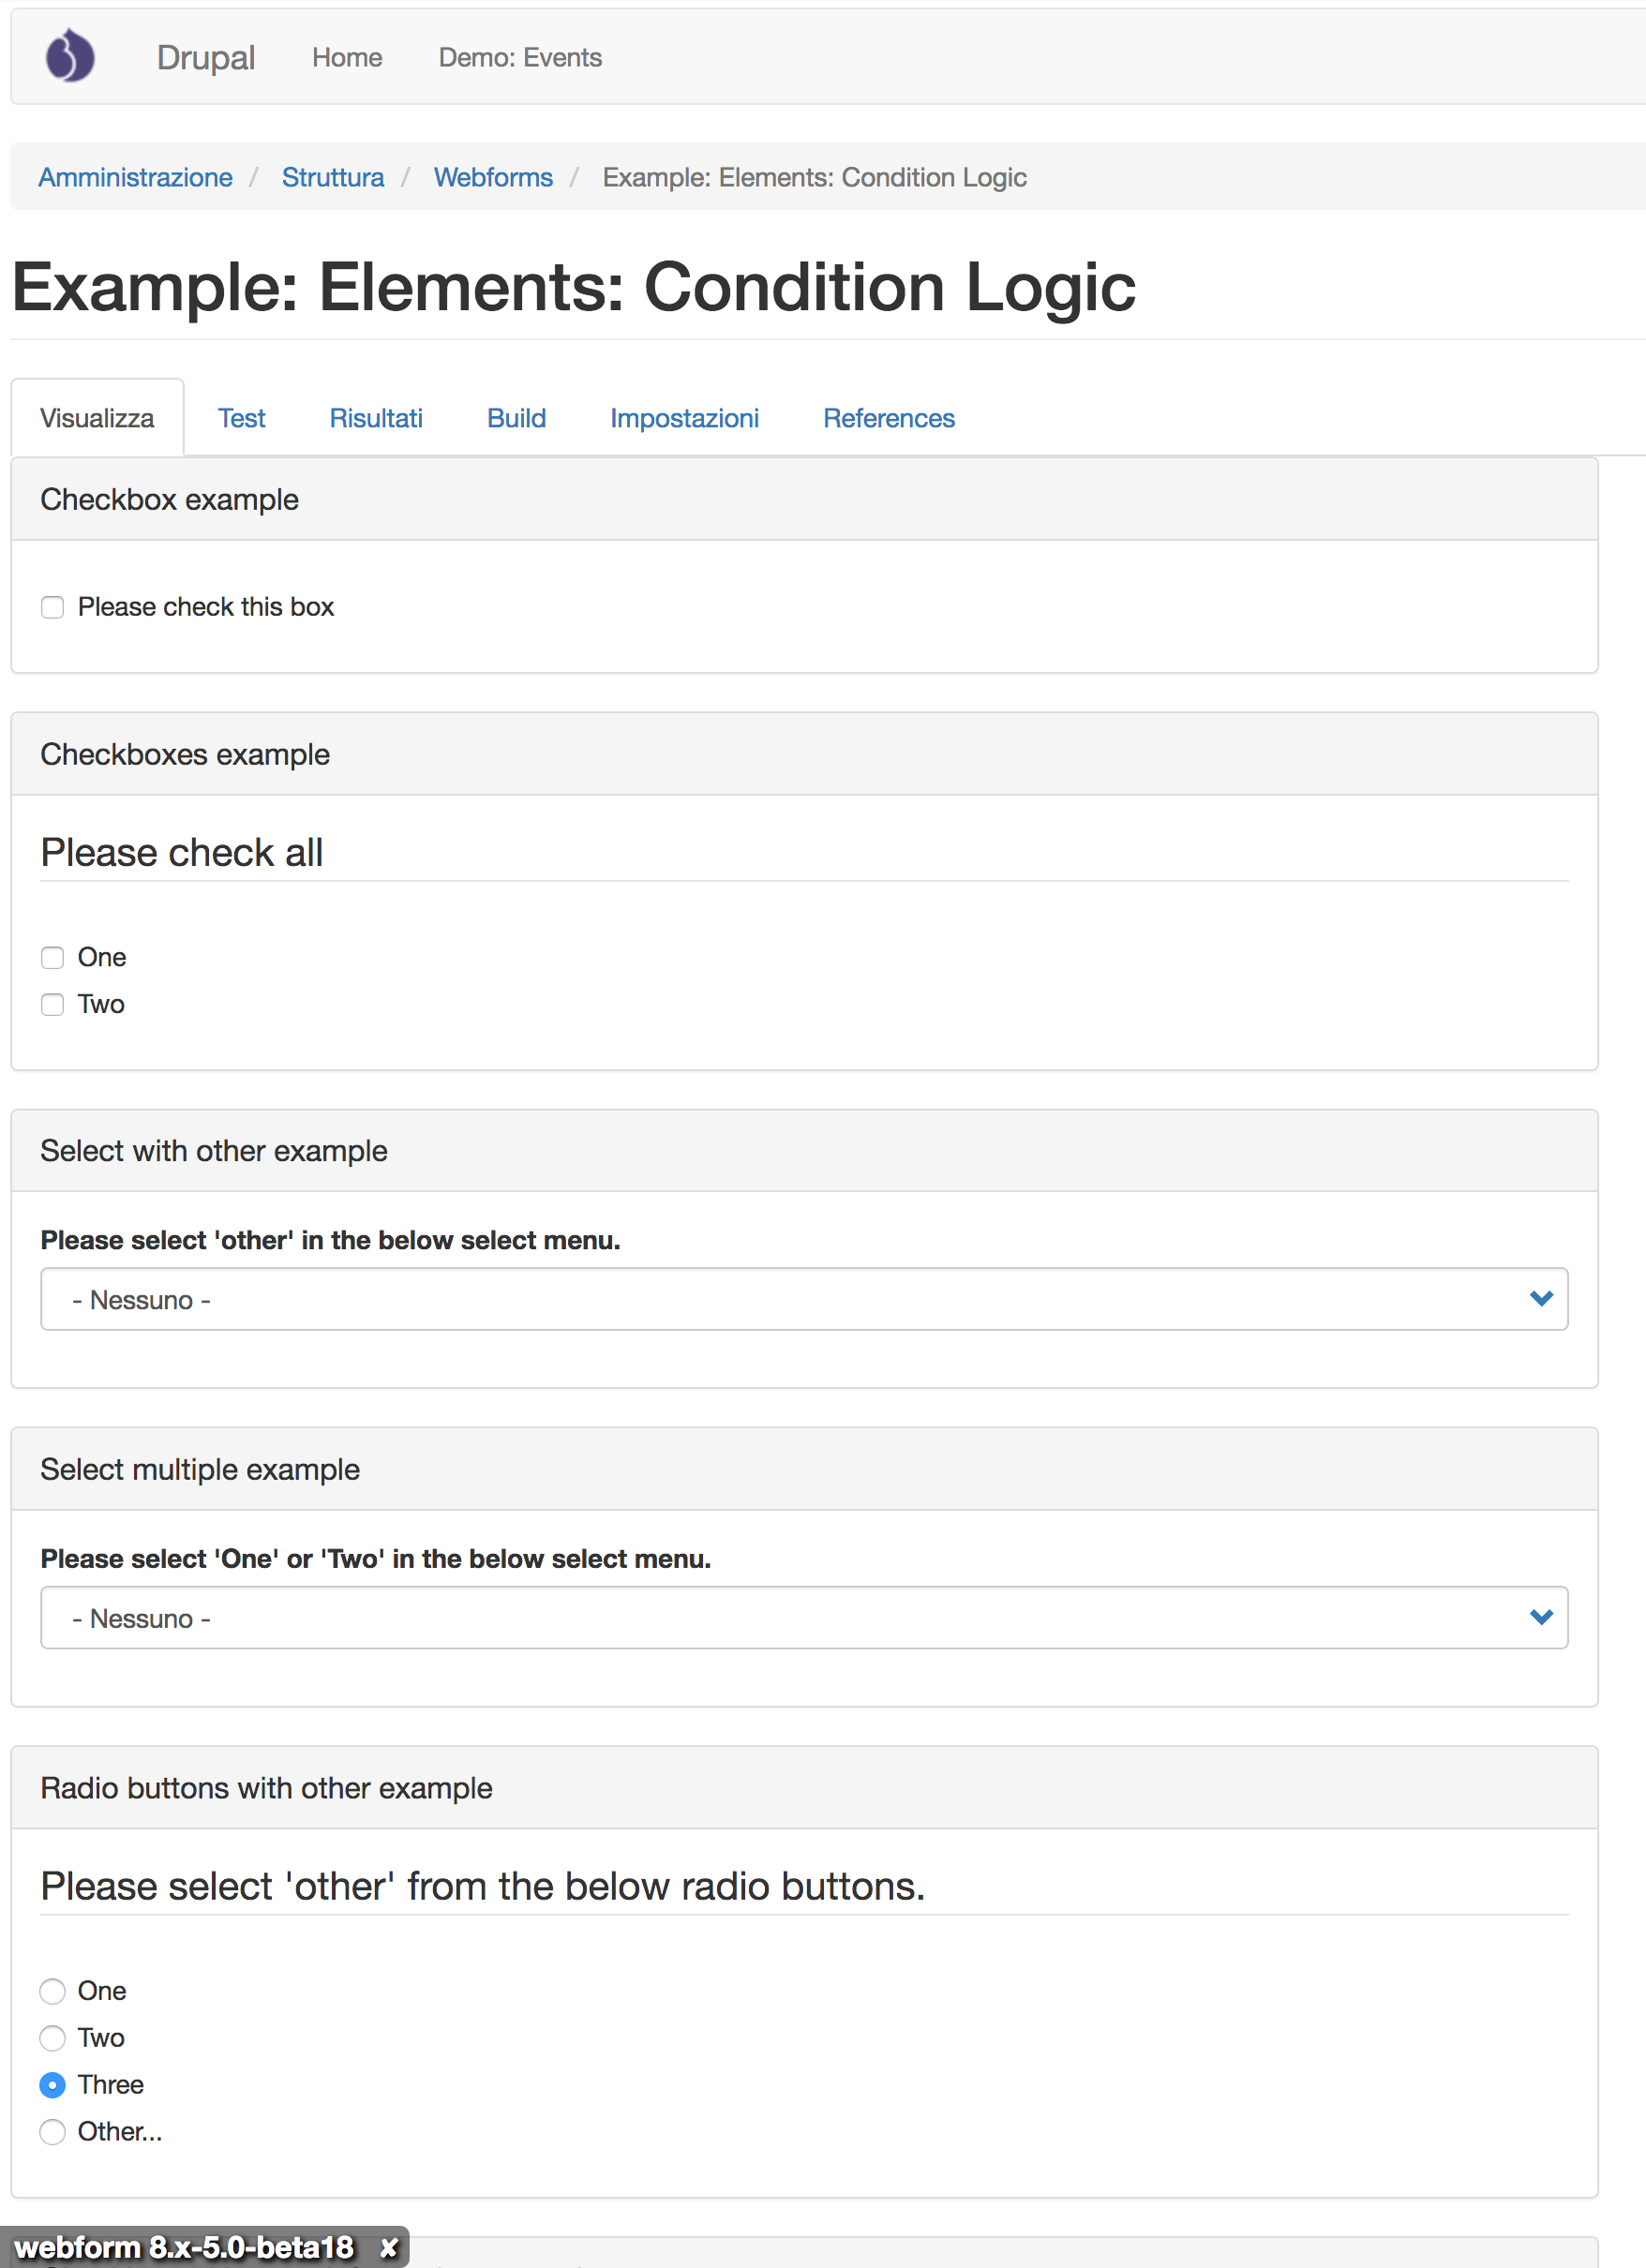
Task: Follow the Webforms breadcrumb link
Action: (x=493, y=177)
